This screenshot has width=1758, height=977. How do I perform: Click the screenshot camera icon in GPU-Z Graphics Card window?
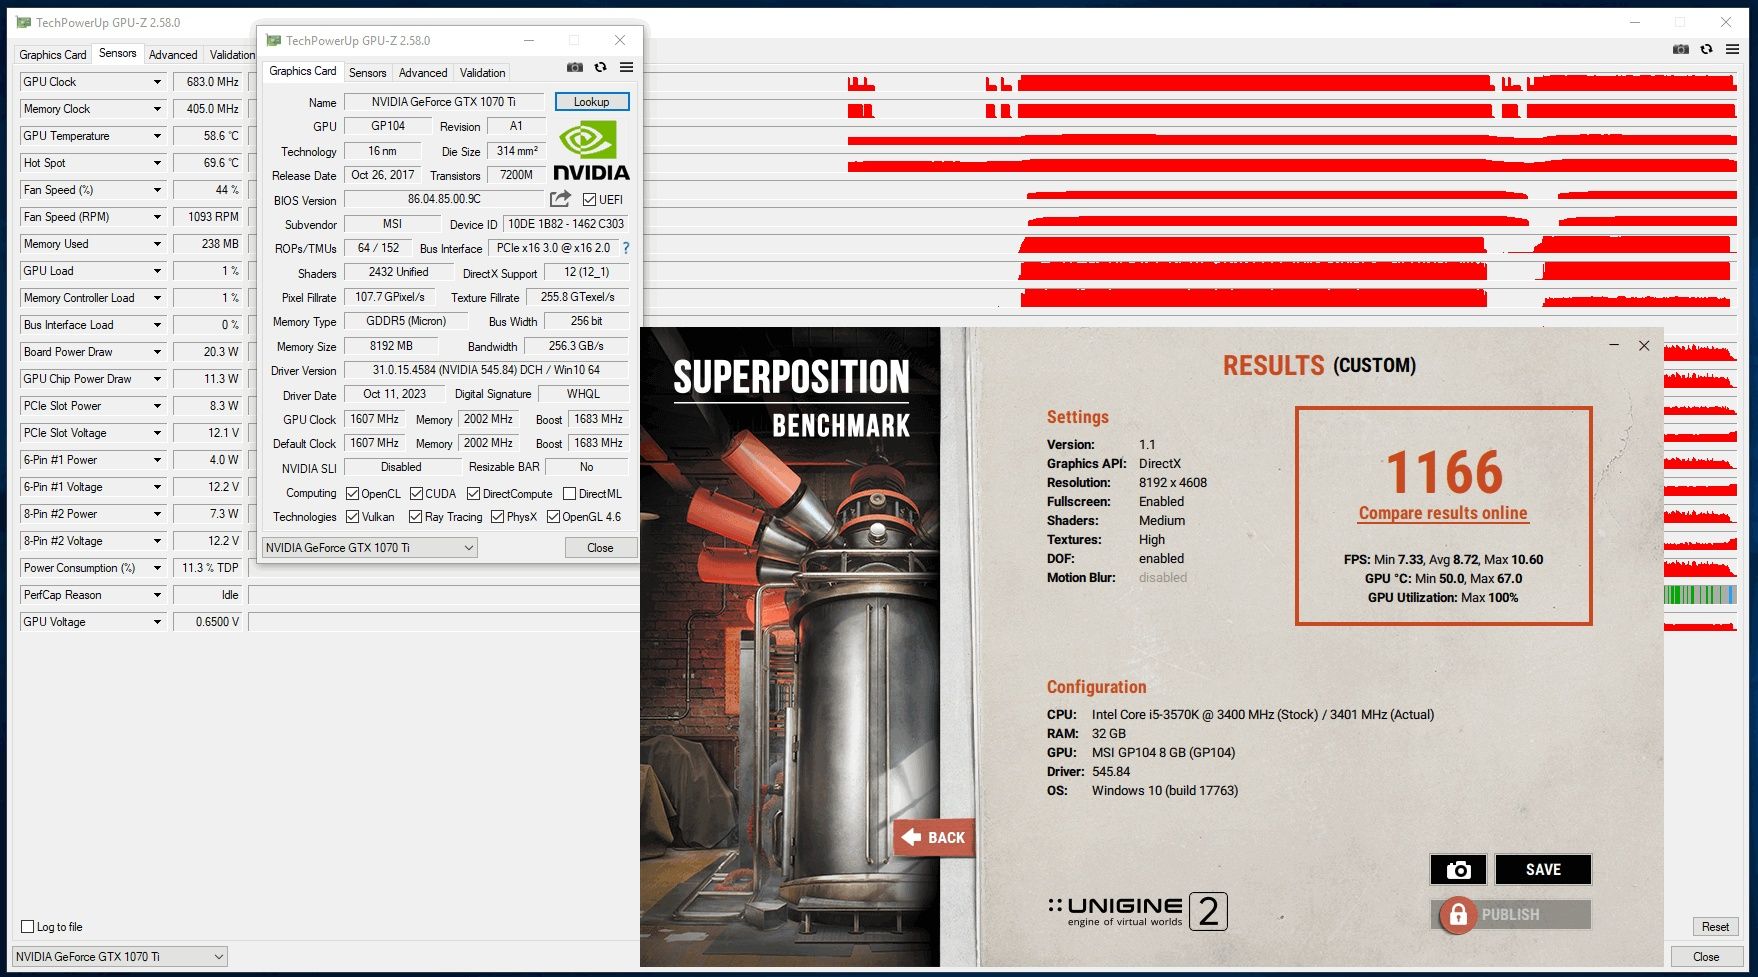tap(574, 68)
